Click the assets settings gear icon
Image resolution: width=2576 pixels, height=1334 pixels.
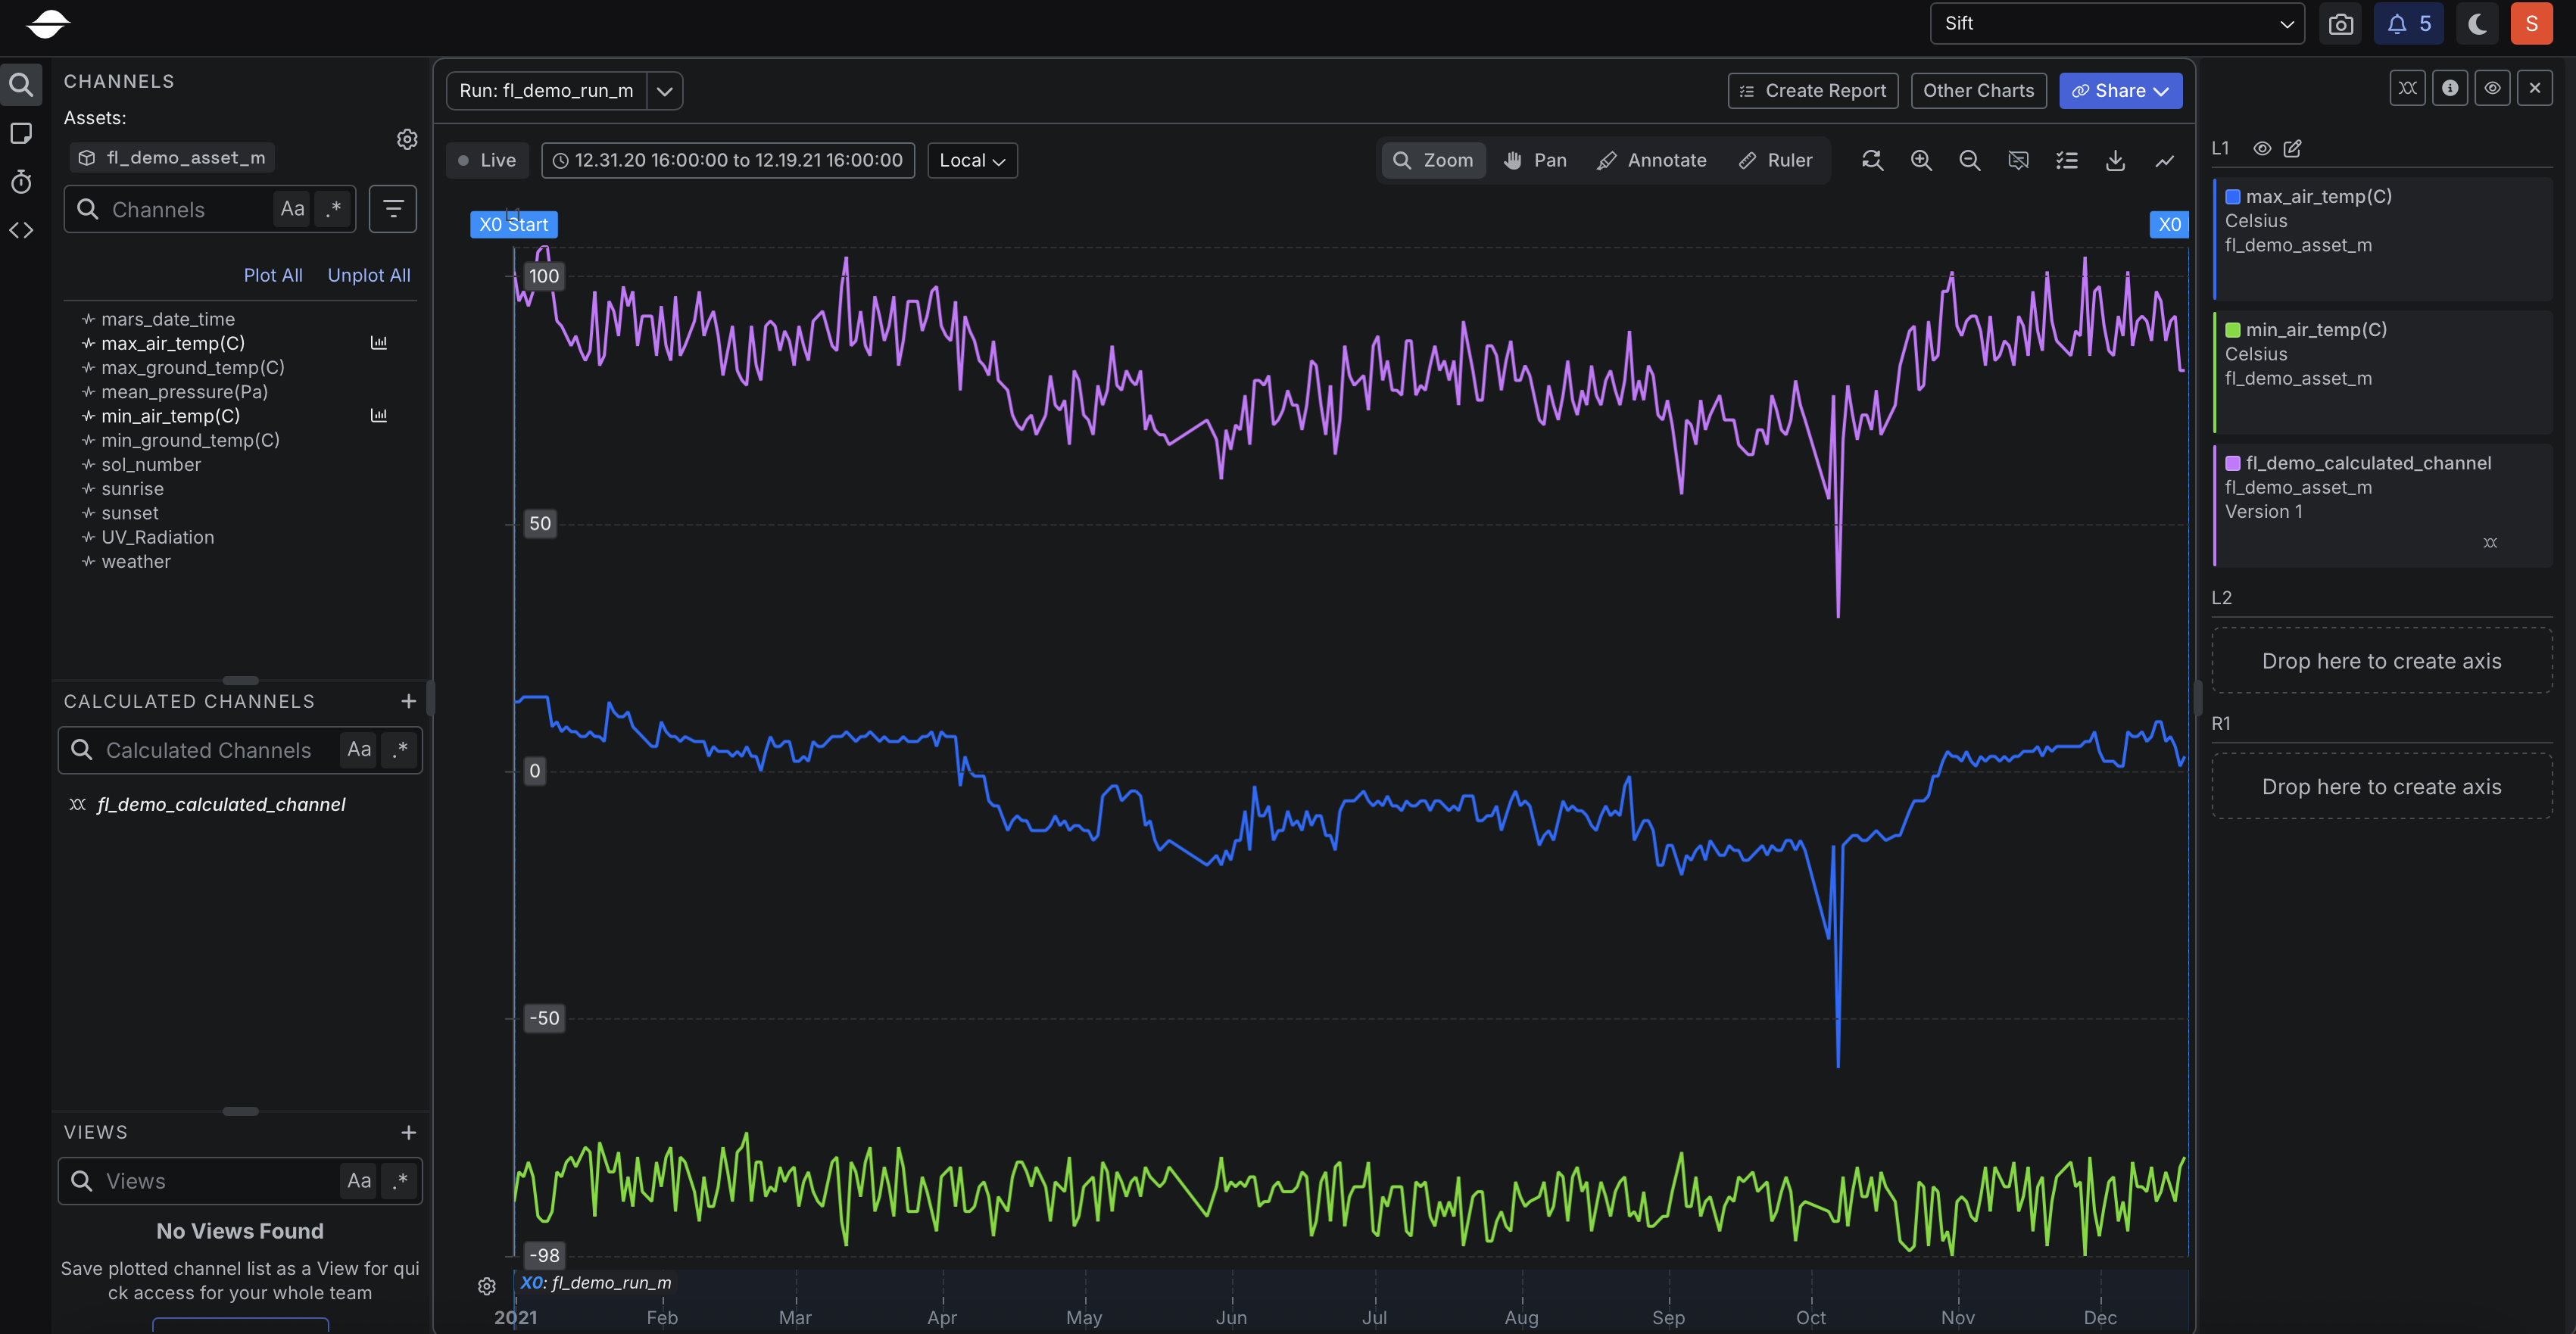[407, 139]
